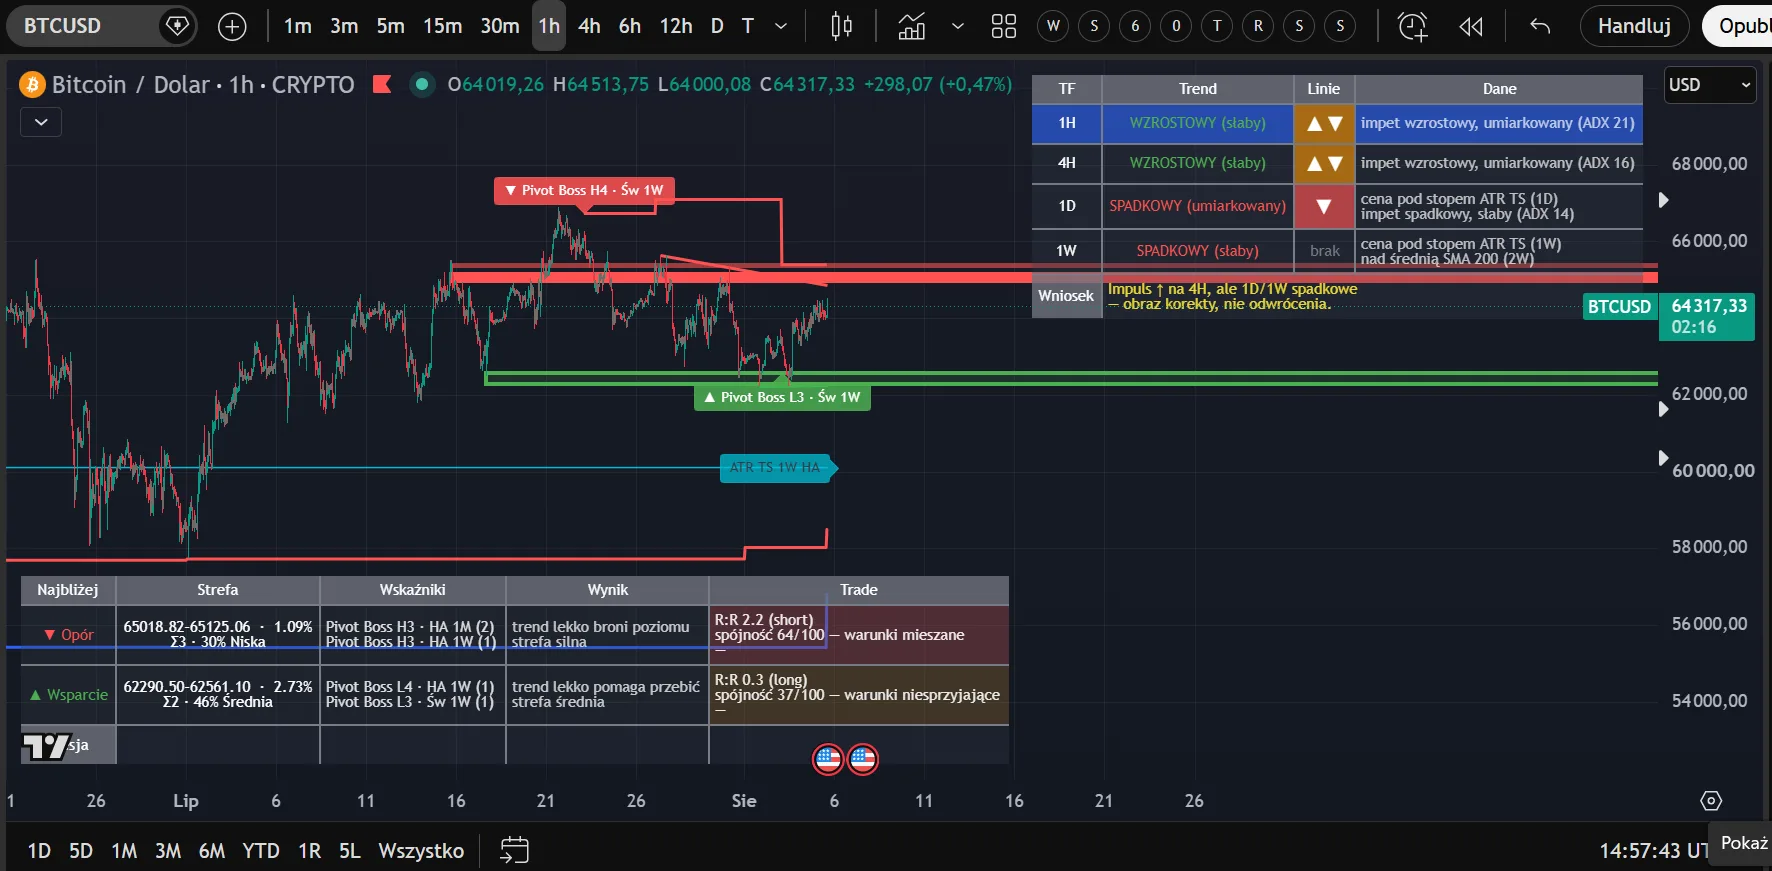1772x871 pixels.
Task: Start bar replay rewind icon
Action: tap(1471, 27)
